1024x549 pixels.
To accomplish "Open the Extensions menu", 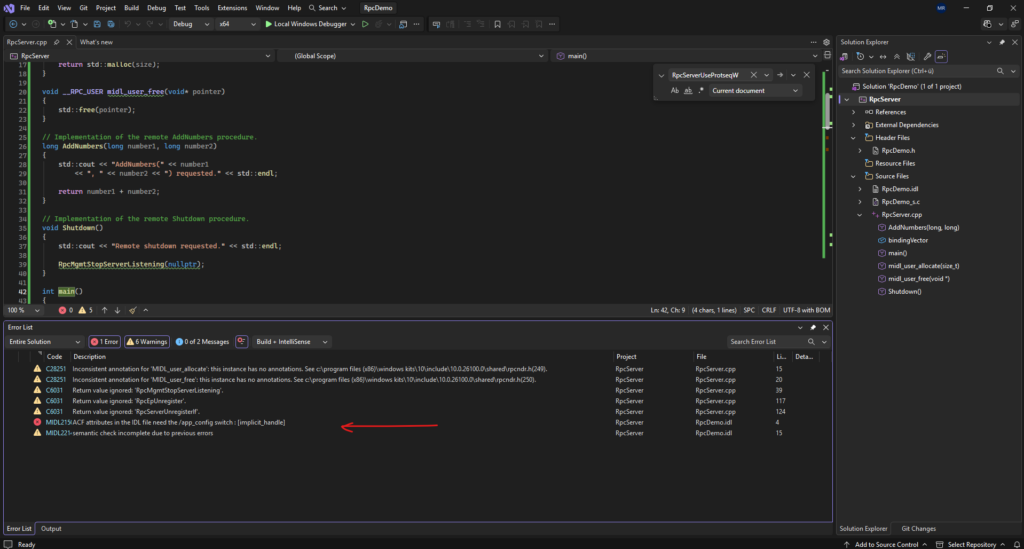I will [x=232, y=8].
